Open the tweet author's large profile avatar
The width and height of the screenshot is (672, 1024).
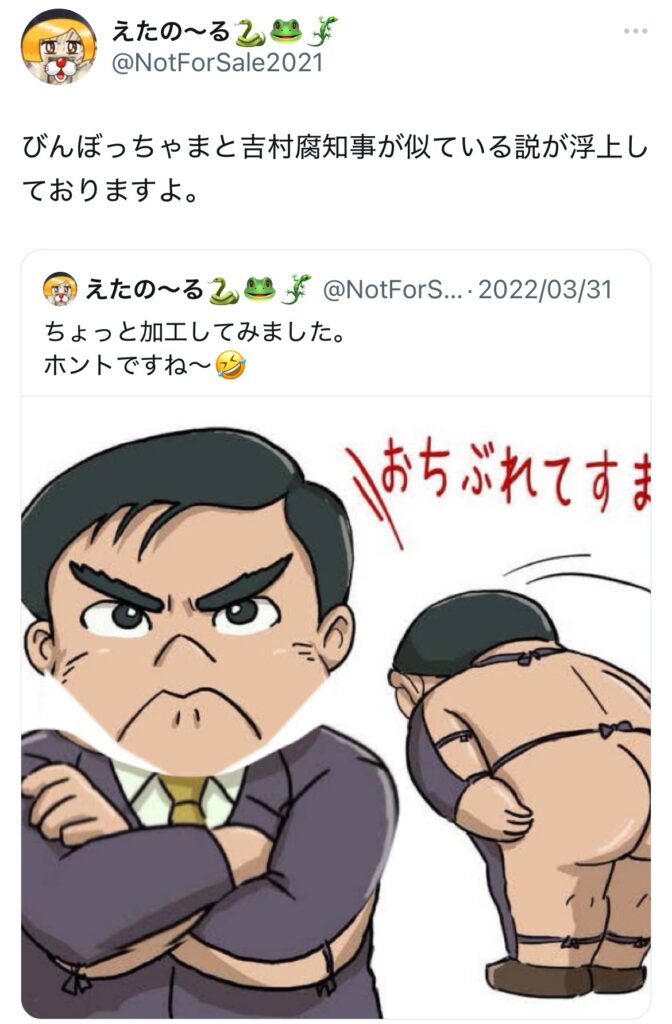58,48
